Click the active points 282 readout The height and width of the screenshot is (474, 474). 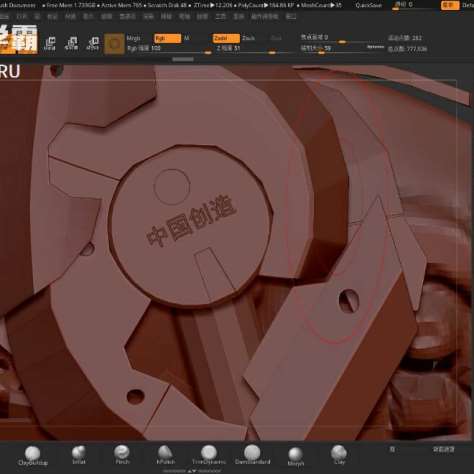tap(405, 38)
